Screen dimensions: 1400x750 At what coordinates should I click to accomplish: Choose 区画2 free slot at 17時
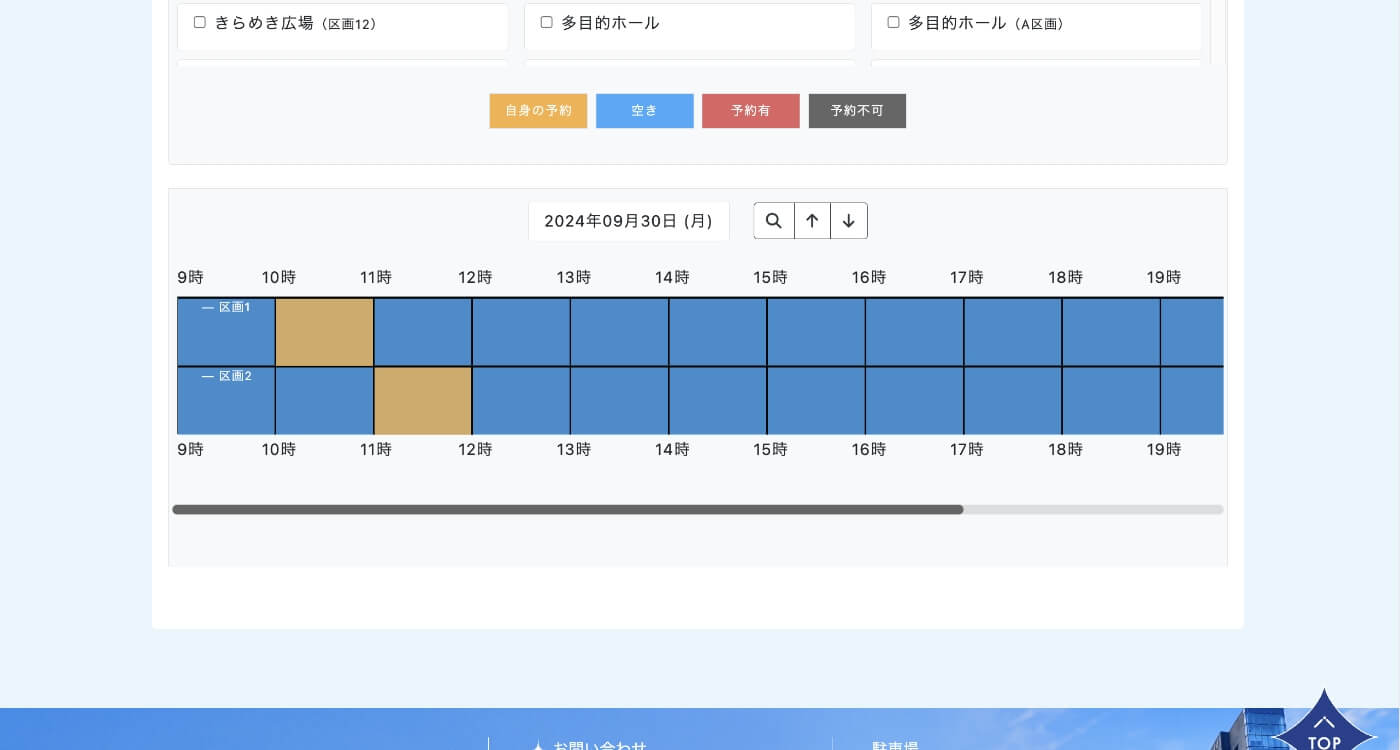point(1012,401)
